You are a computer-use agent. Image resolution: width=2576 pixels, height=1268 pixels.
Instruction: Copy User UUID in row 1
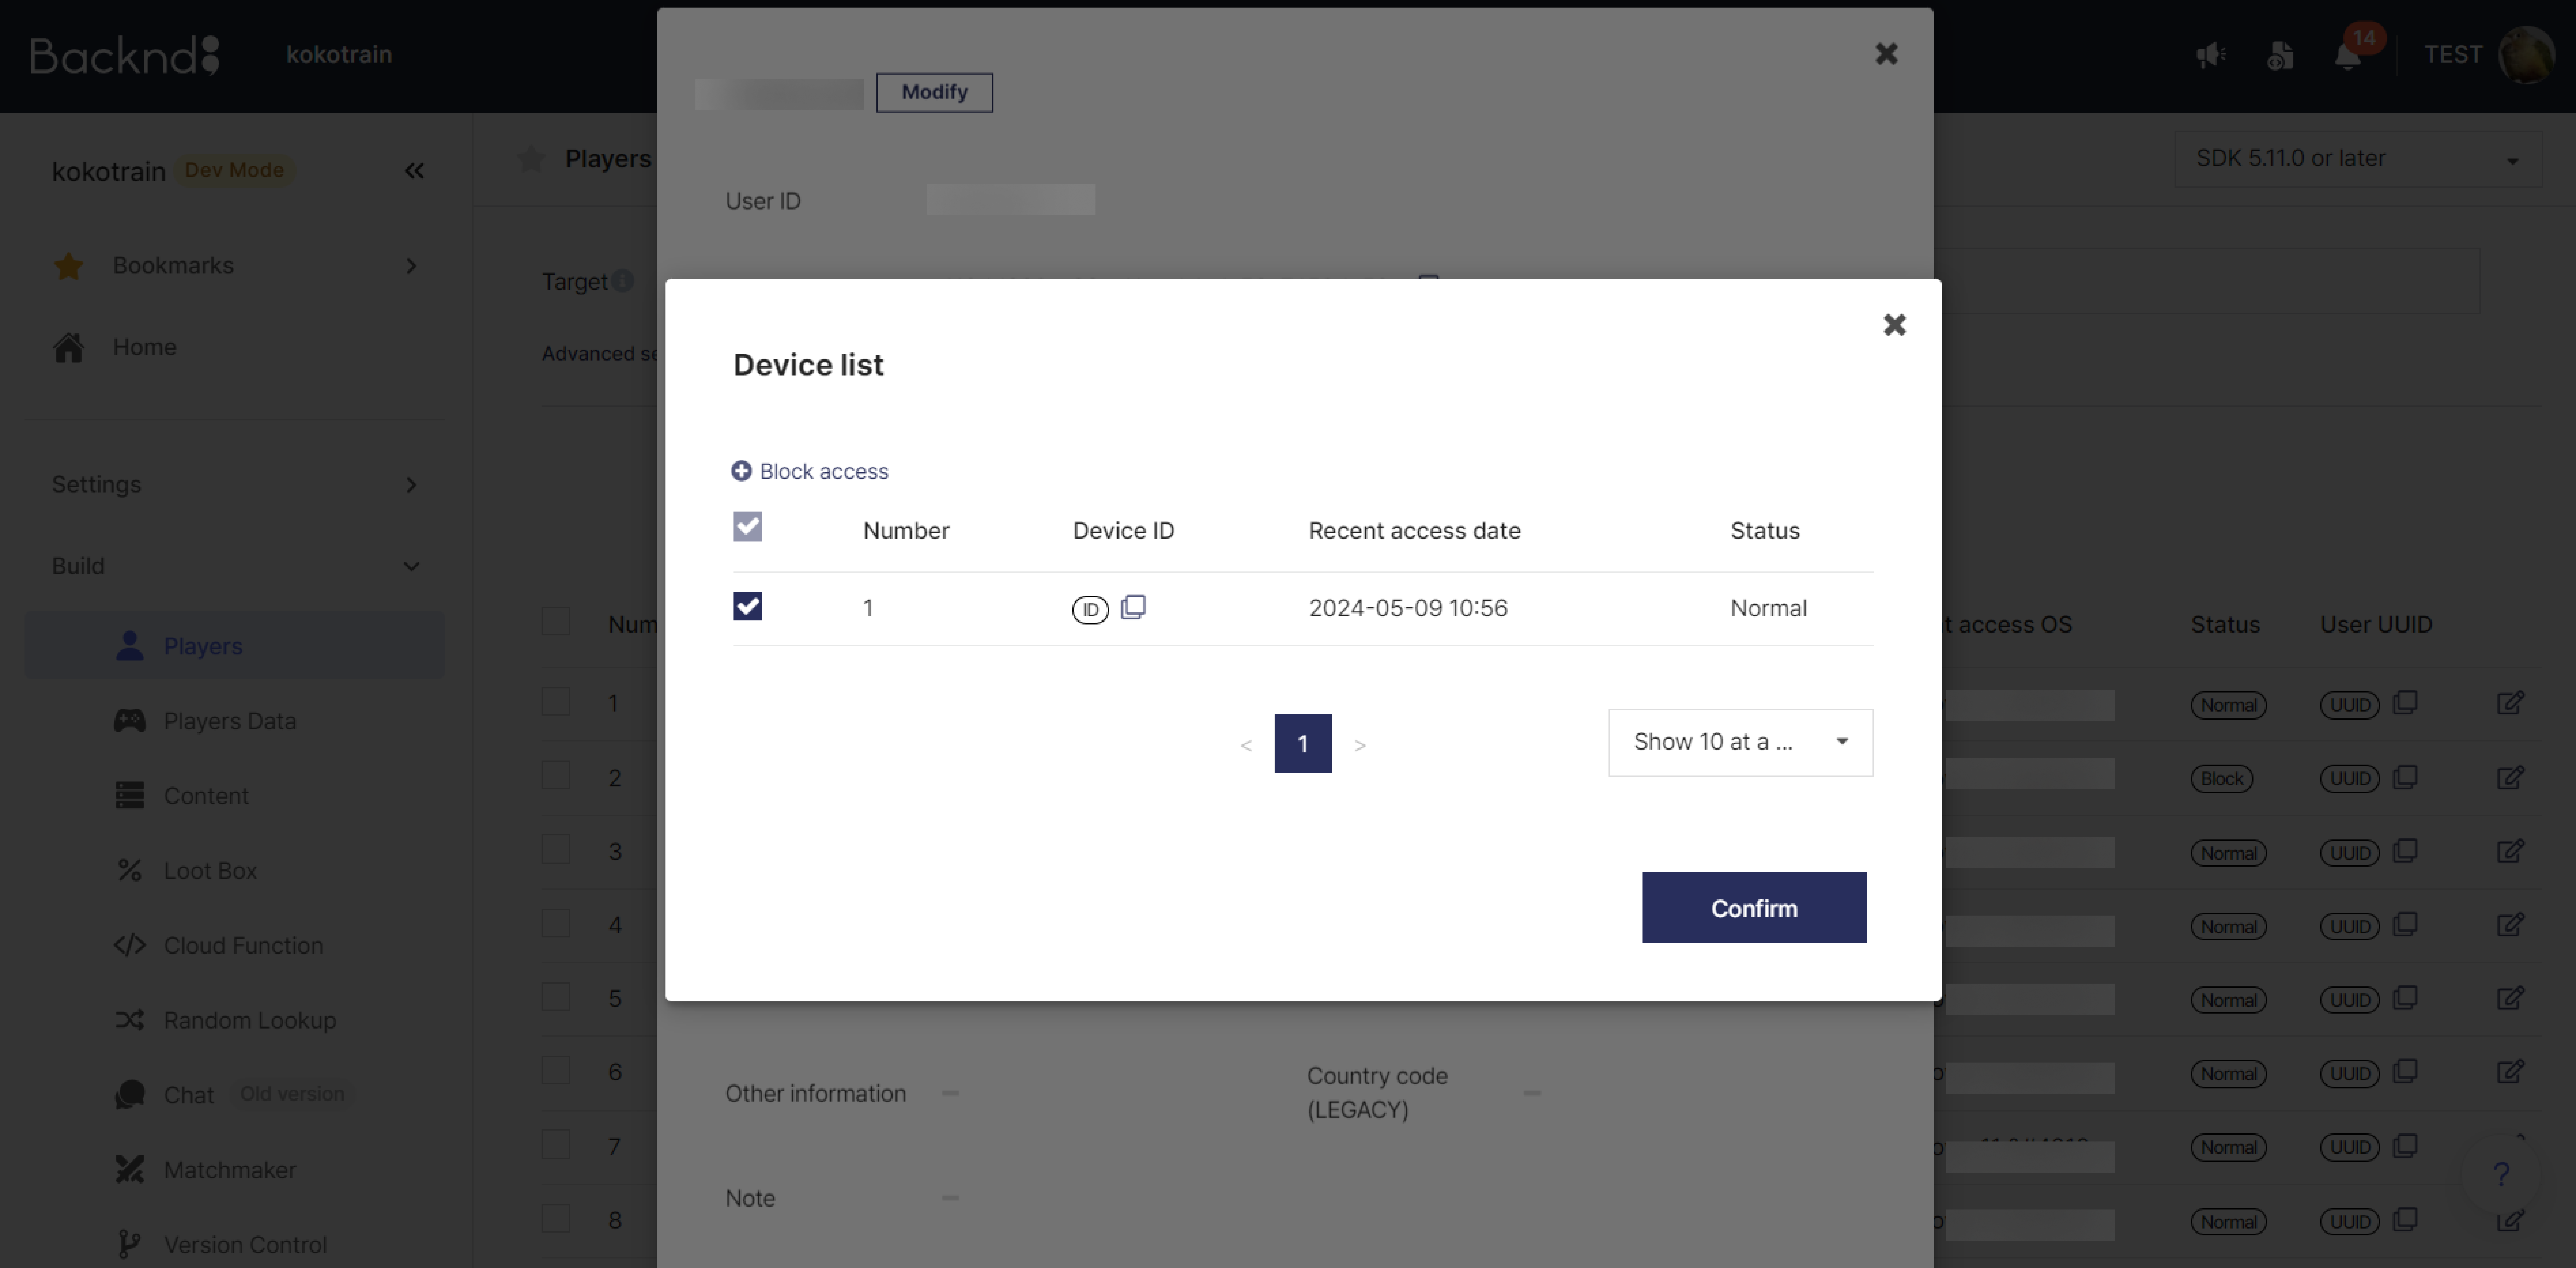[2405, 703]
